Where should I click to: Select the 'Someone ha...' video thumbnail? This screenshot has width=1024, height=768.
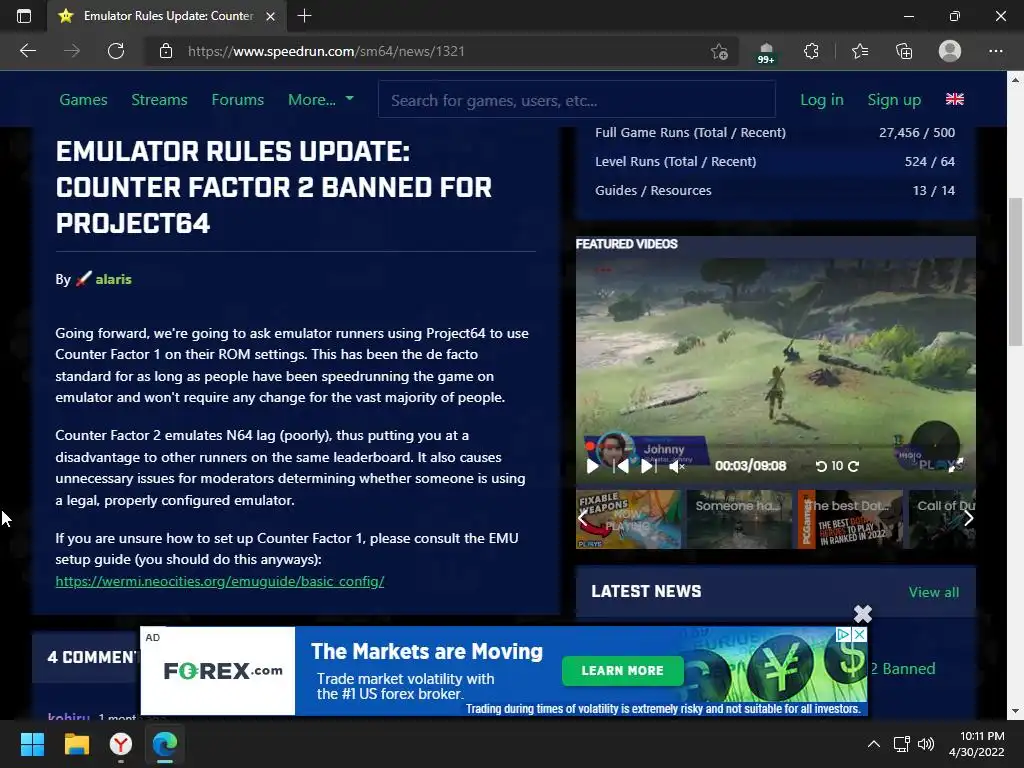(x=739, y=519)
